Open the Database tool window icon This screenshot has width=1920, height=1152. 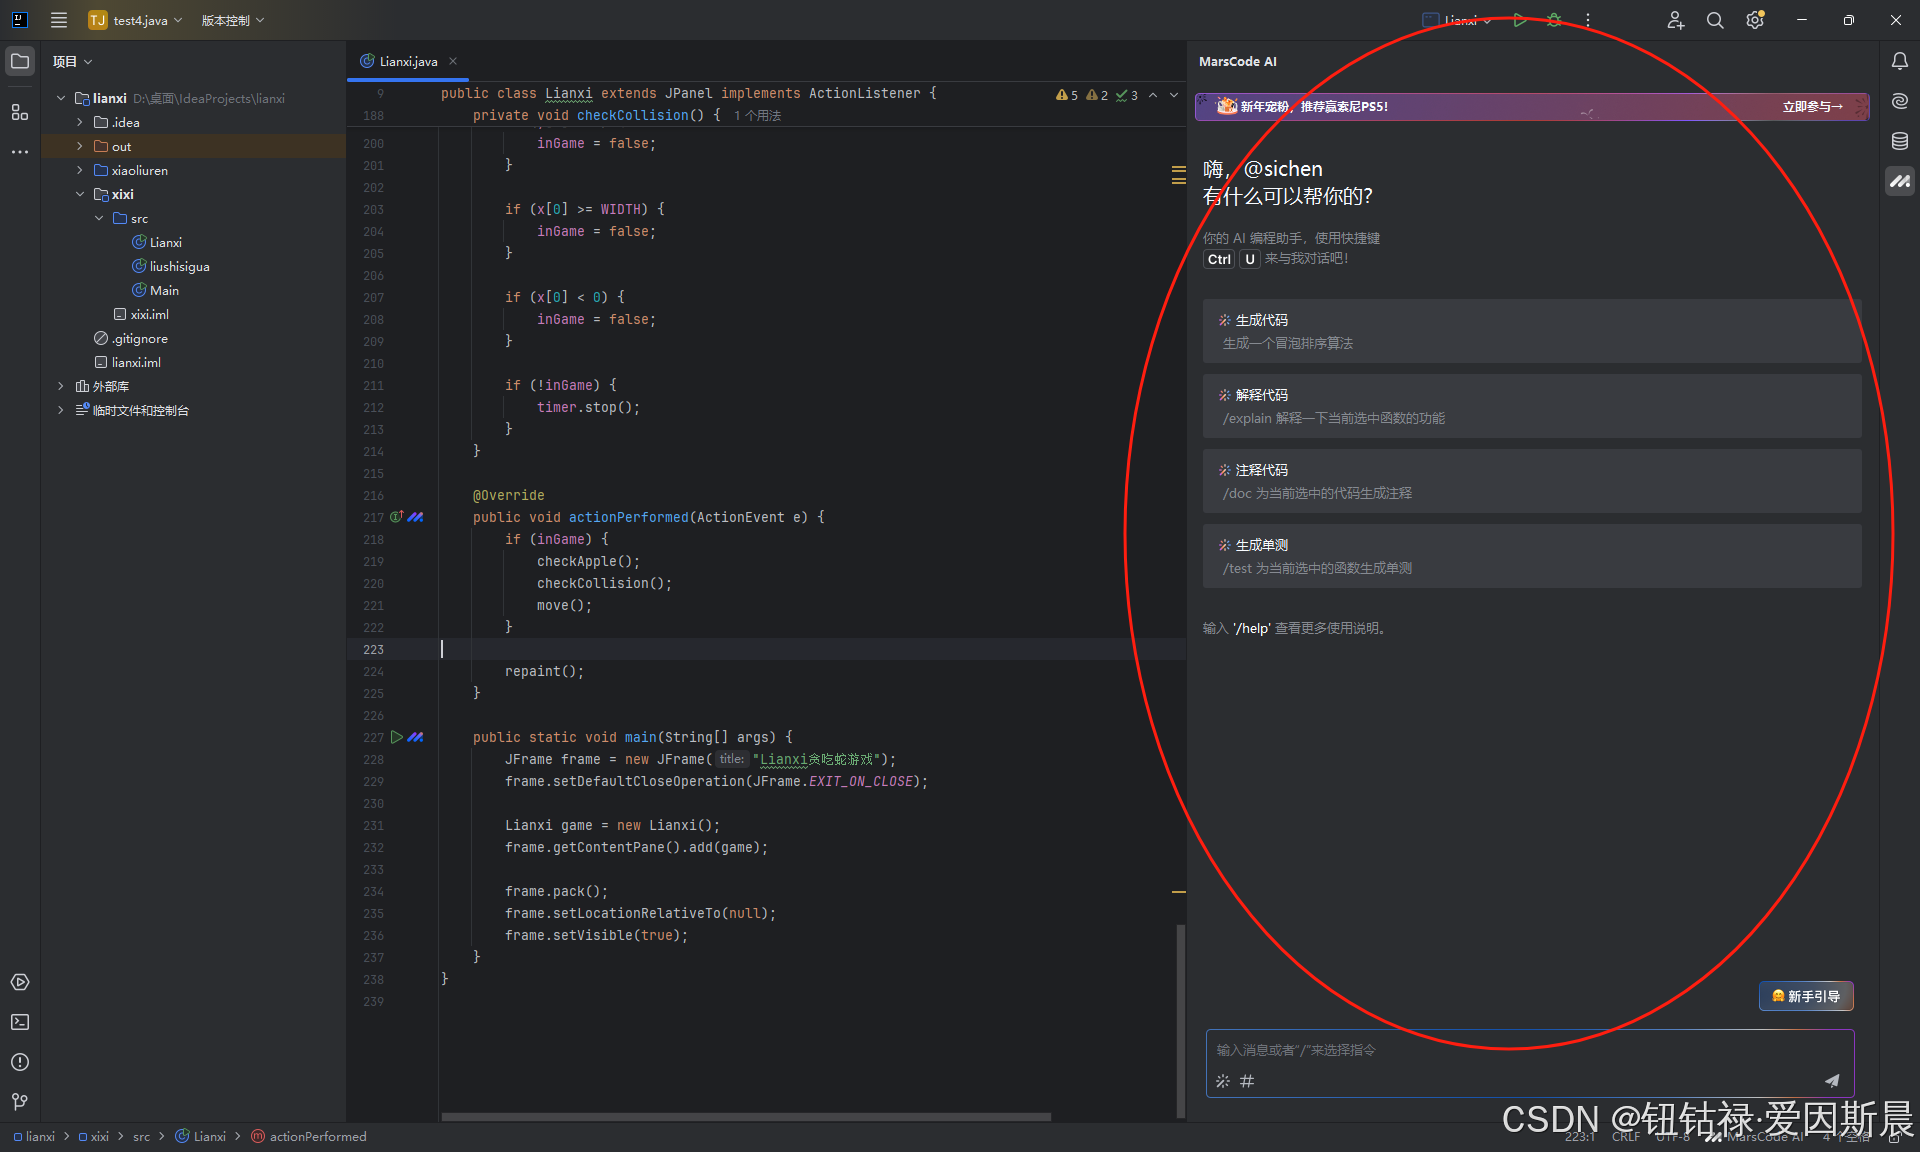pyautogui.click(x=1899, y=141)
